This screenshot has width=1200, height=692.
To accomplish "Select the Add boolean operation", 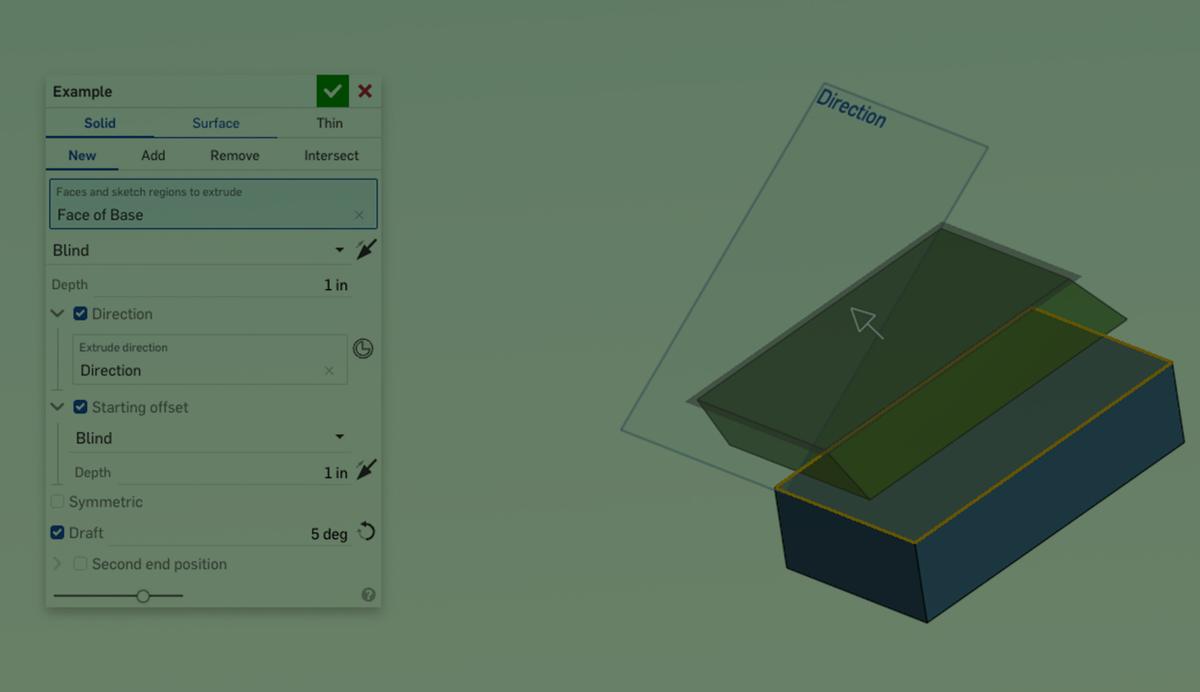I will [153, 155].
